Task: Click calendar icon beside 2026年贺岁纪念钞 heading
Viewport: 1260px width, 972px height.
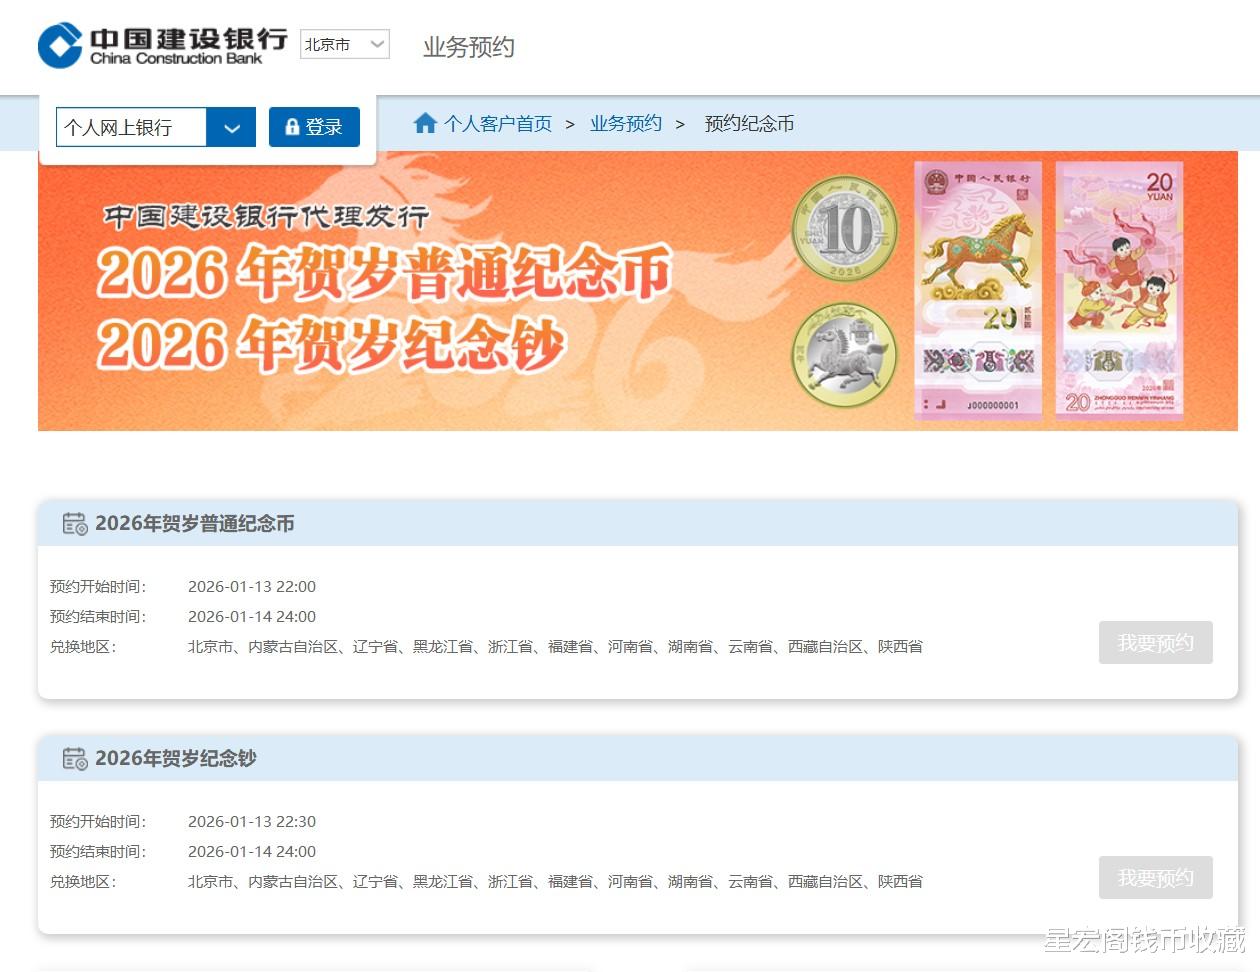Action: coord(75,758)
